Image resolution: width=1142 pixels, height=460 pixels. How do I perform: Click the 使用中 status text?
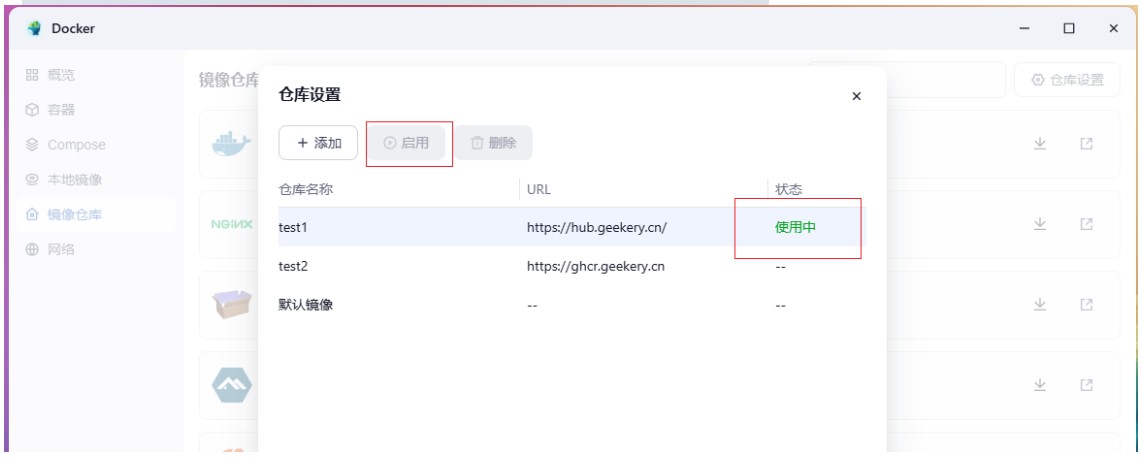coord(795,227)
